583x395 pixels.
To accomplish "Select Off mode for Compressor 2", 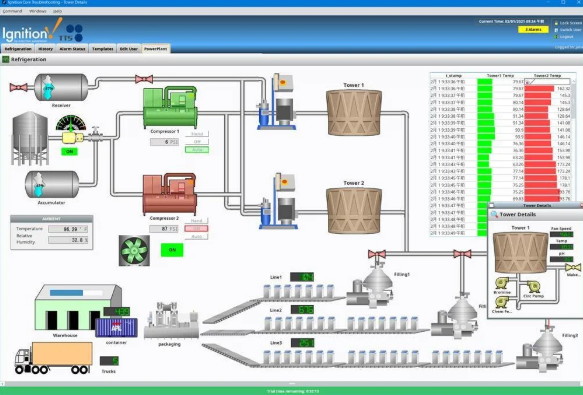I will 196,228.
